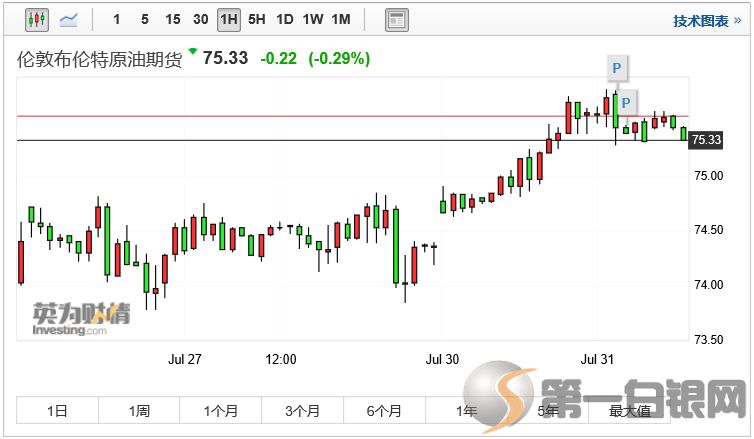
Task: Choose the 3个月 time range
Action: 302,411
